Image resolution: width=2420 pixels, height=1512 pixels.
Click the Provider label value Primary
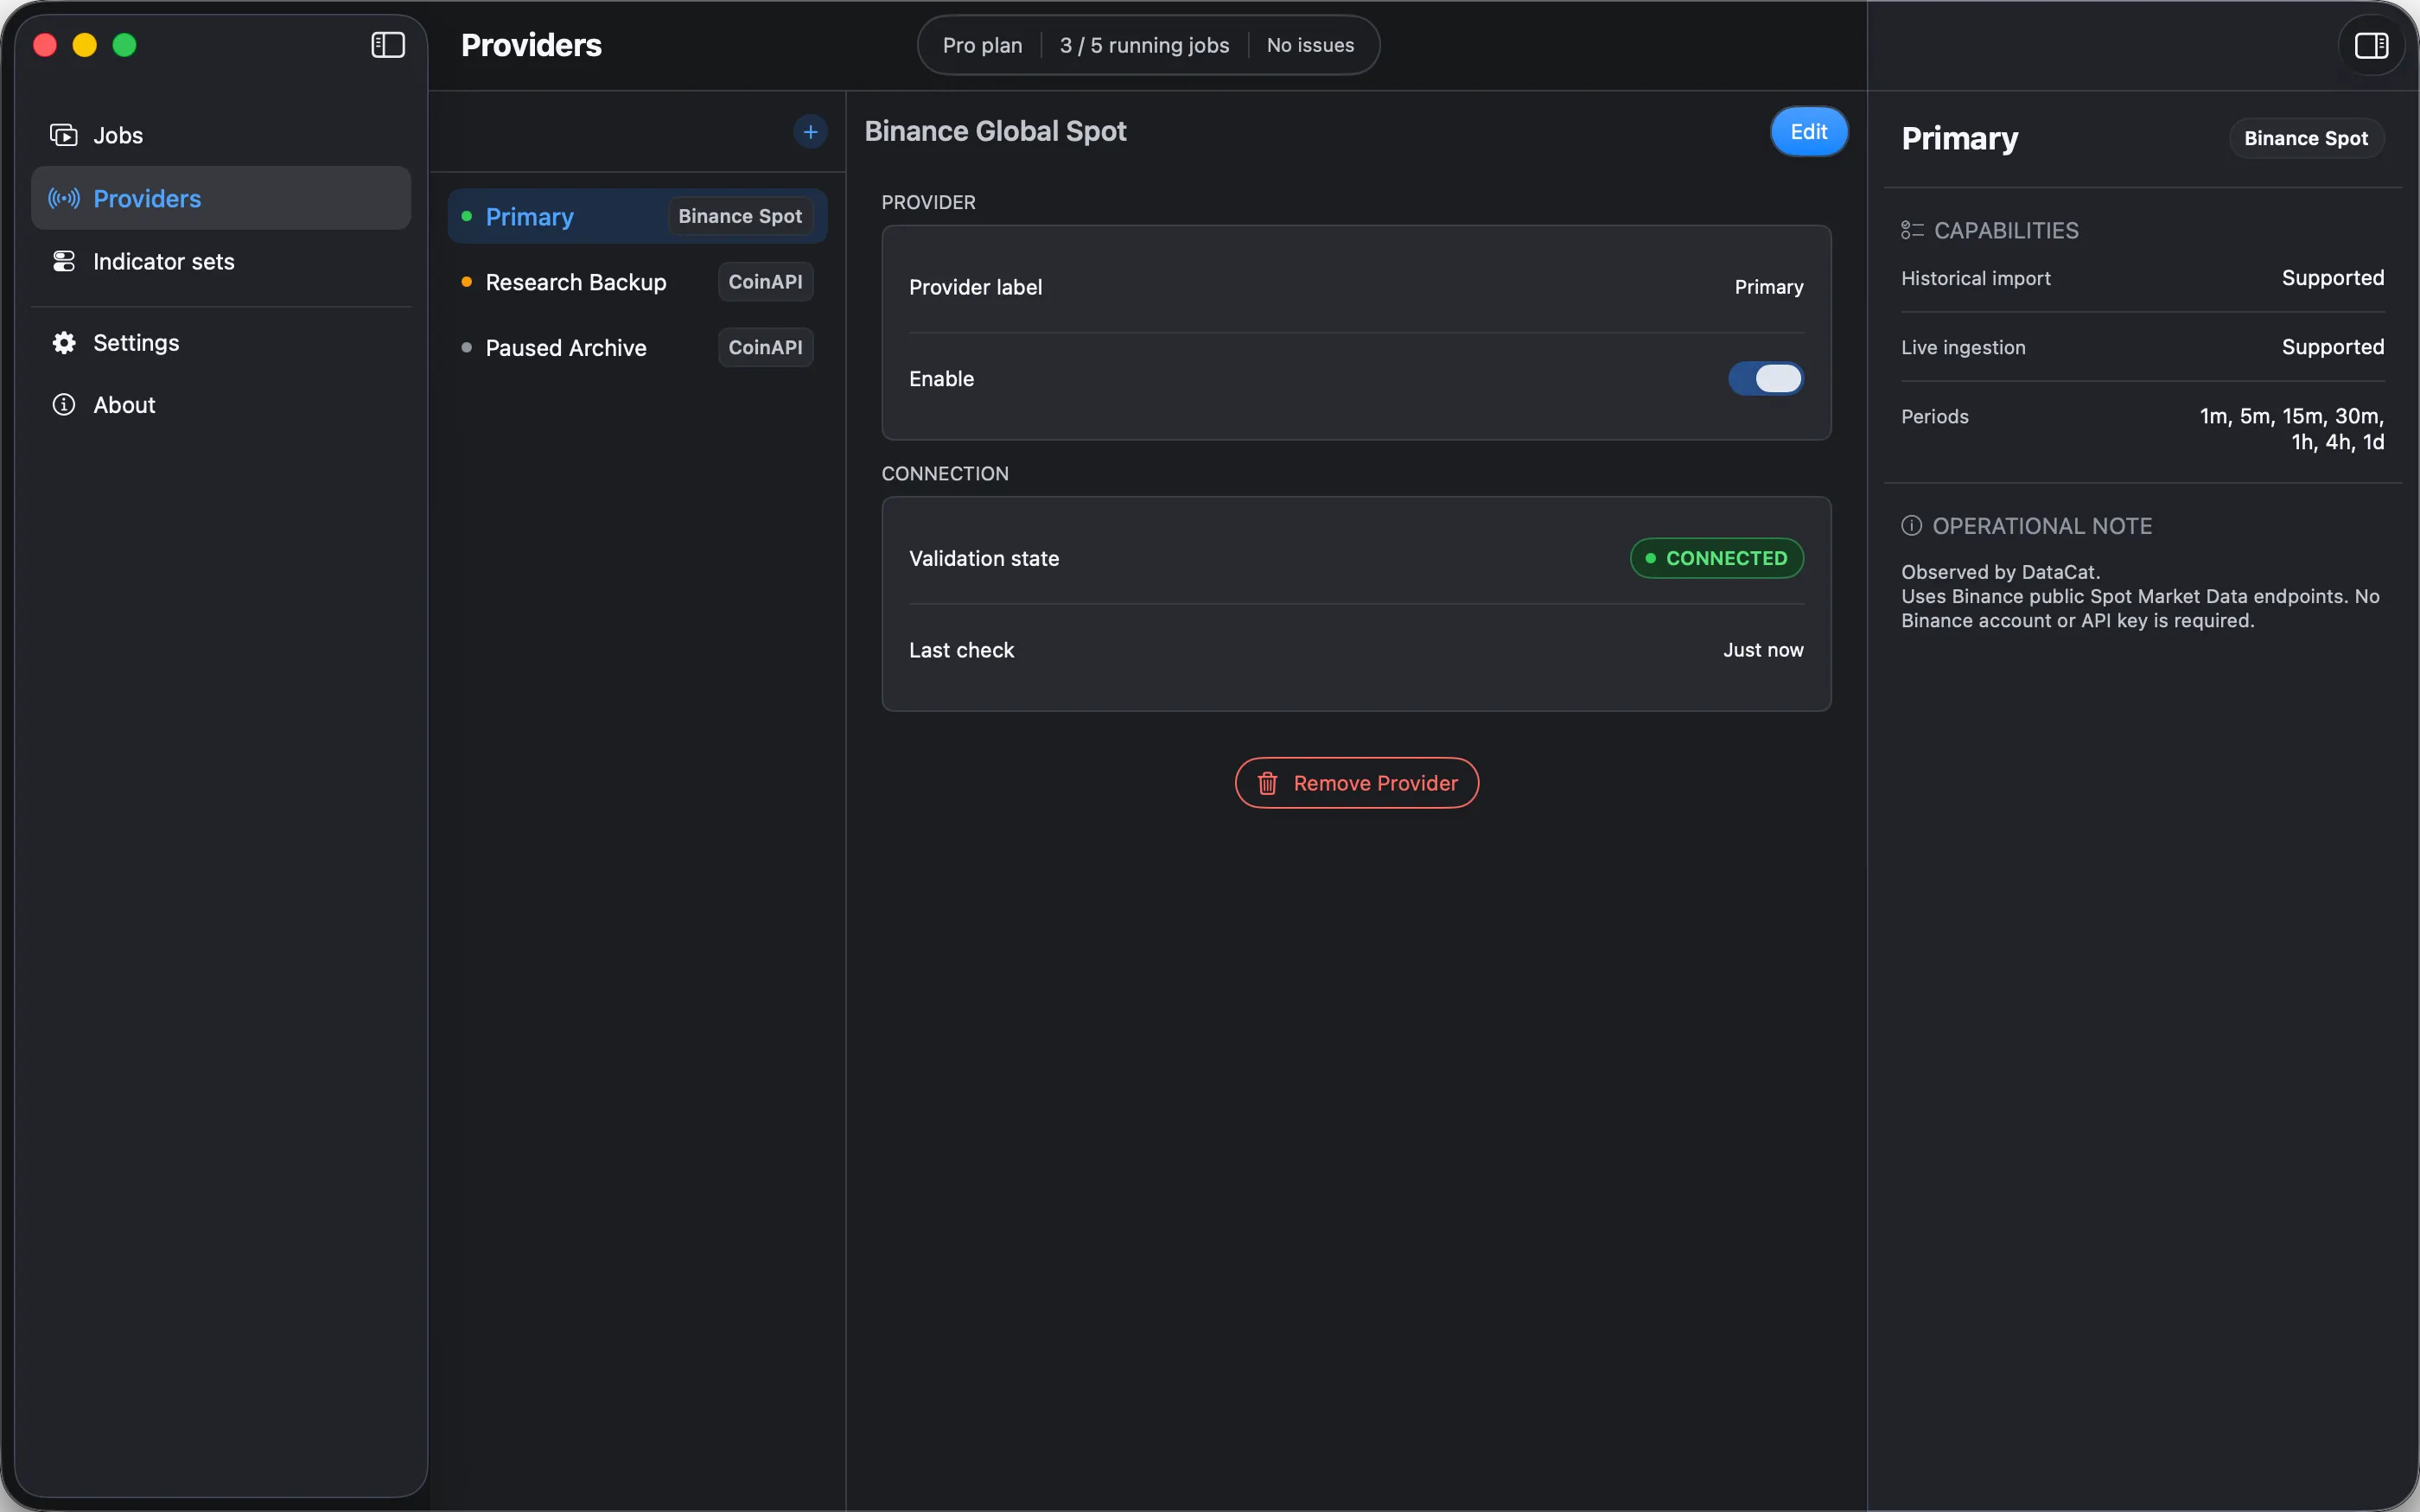click(x=1769, y=287)
